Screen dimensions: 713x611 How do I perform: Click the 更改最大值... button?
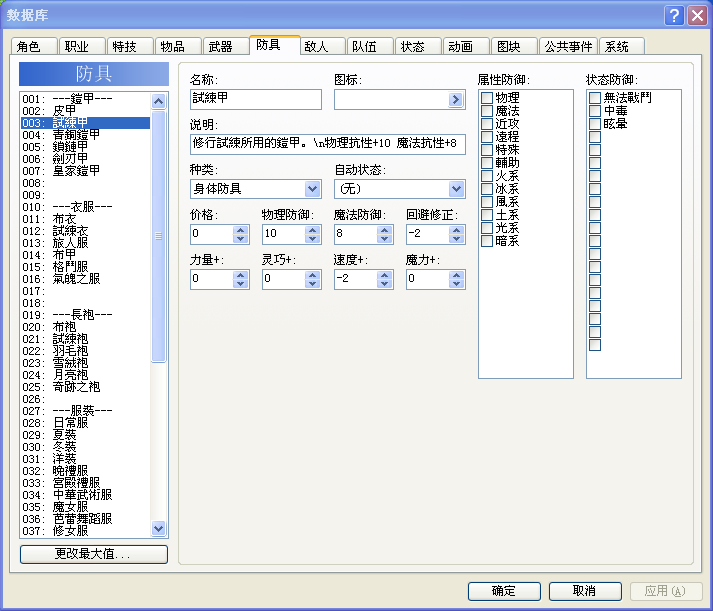tap(94, 554)
